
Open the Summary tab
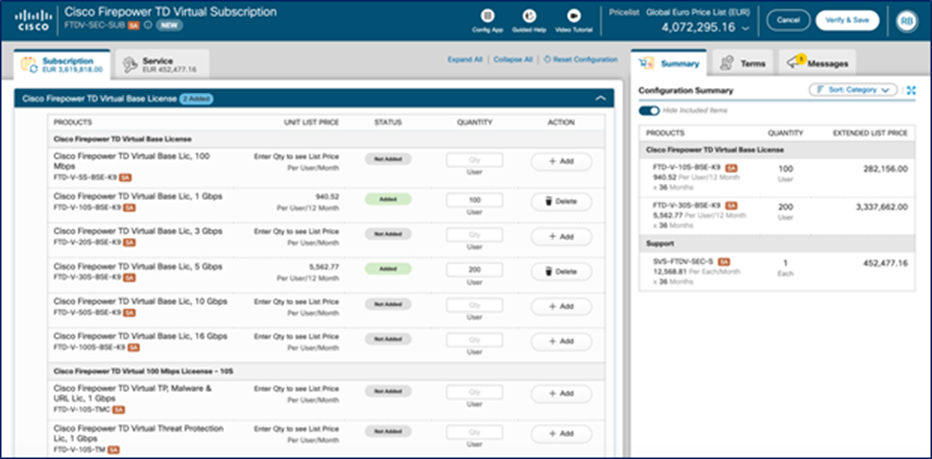pos(668,63)
